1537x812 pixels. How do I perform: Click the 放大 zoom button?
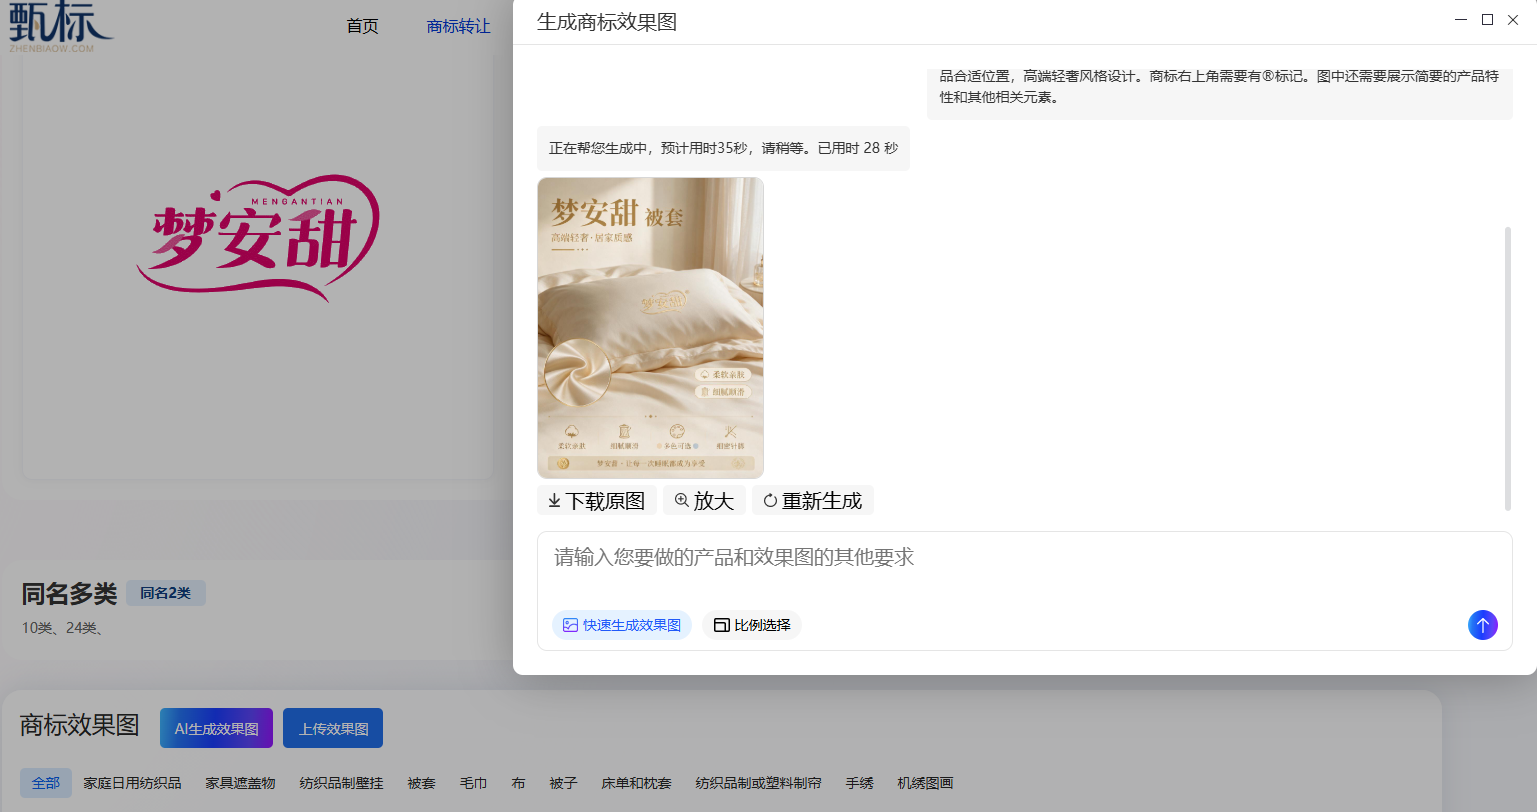704,501
